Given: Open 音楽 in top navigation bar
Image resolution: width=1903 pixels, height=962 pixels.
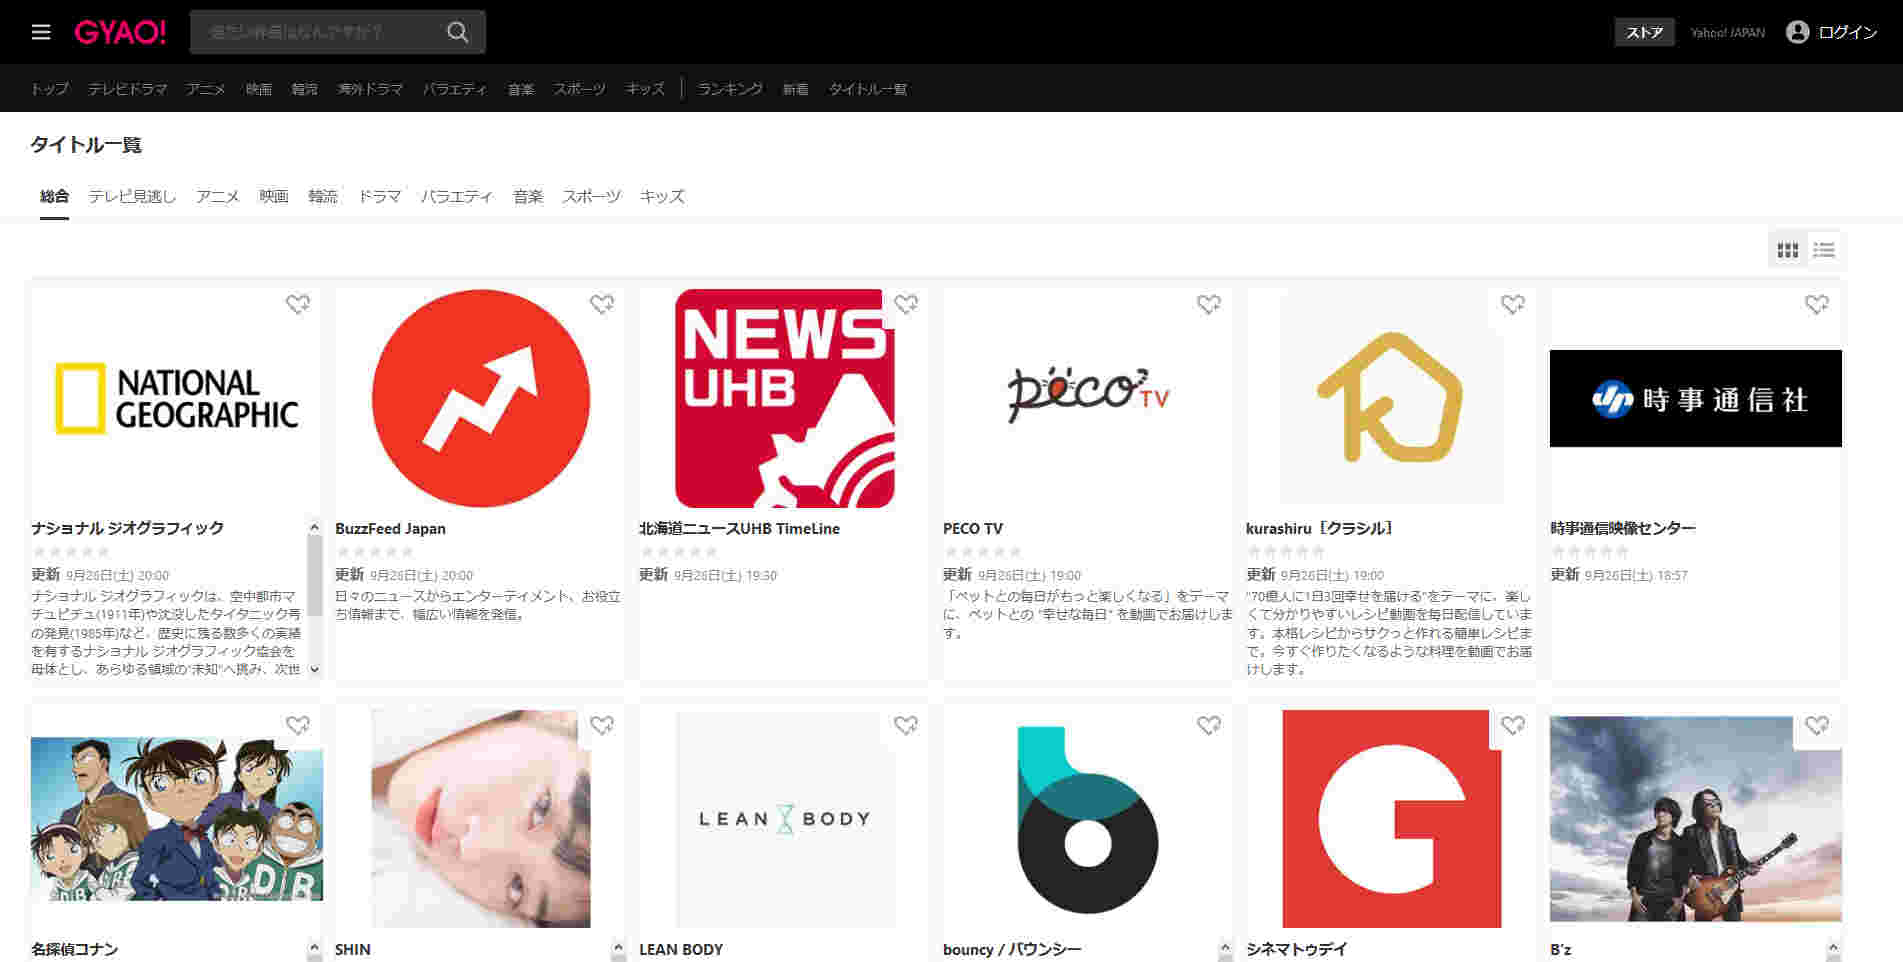Looking at the screenshot, I should point(521,89).
